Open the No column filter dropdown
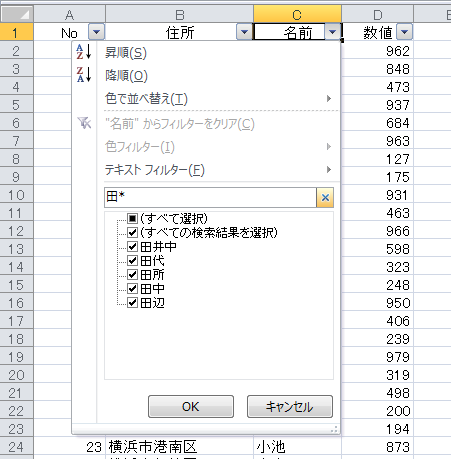451x459 pixels. (97, 32)
